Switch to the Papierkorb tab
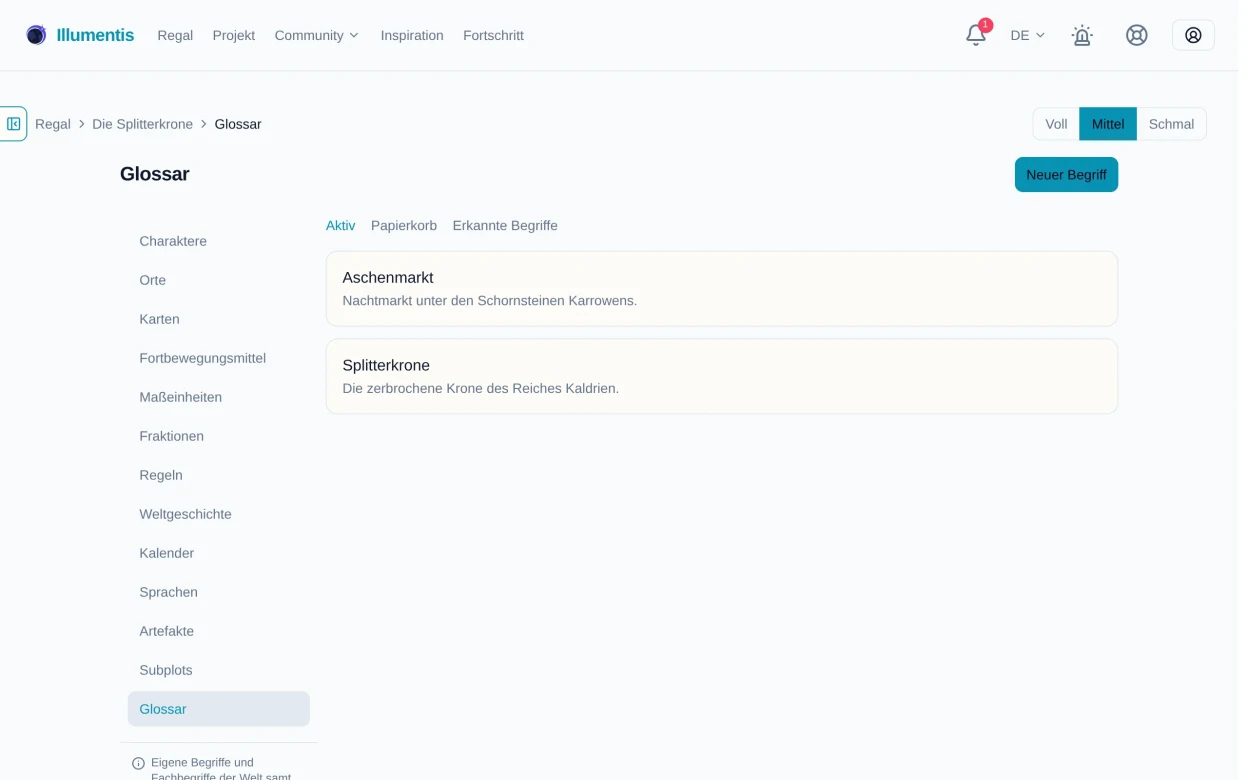Image resolution: width=1248 pixels, height=780 pixels. coord(404,226)
